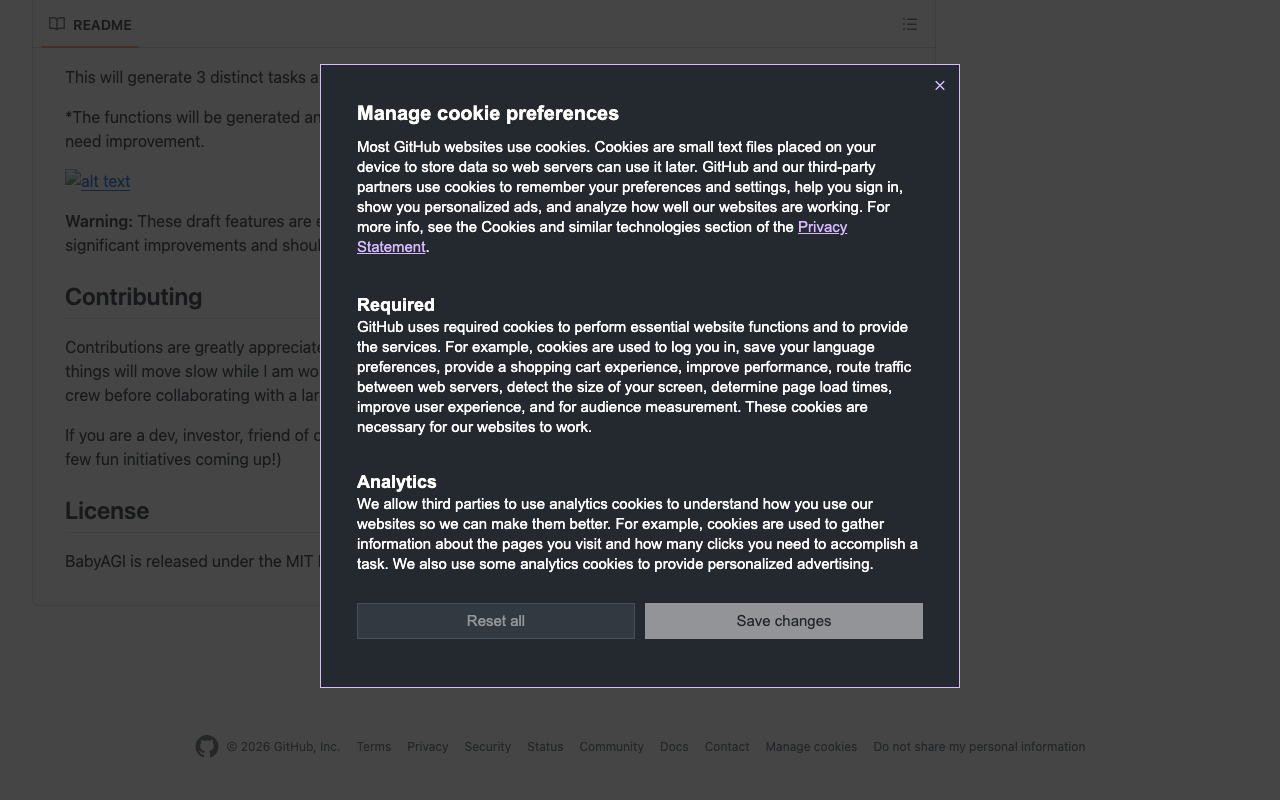Click the GitHub logo in footer
Image resolution: width=1280 pixels, height=800 pixels.
pos(207,747)
